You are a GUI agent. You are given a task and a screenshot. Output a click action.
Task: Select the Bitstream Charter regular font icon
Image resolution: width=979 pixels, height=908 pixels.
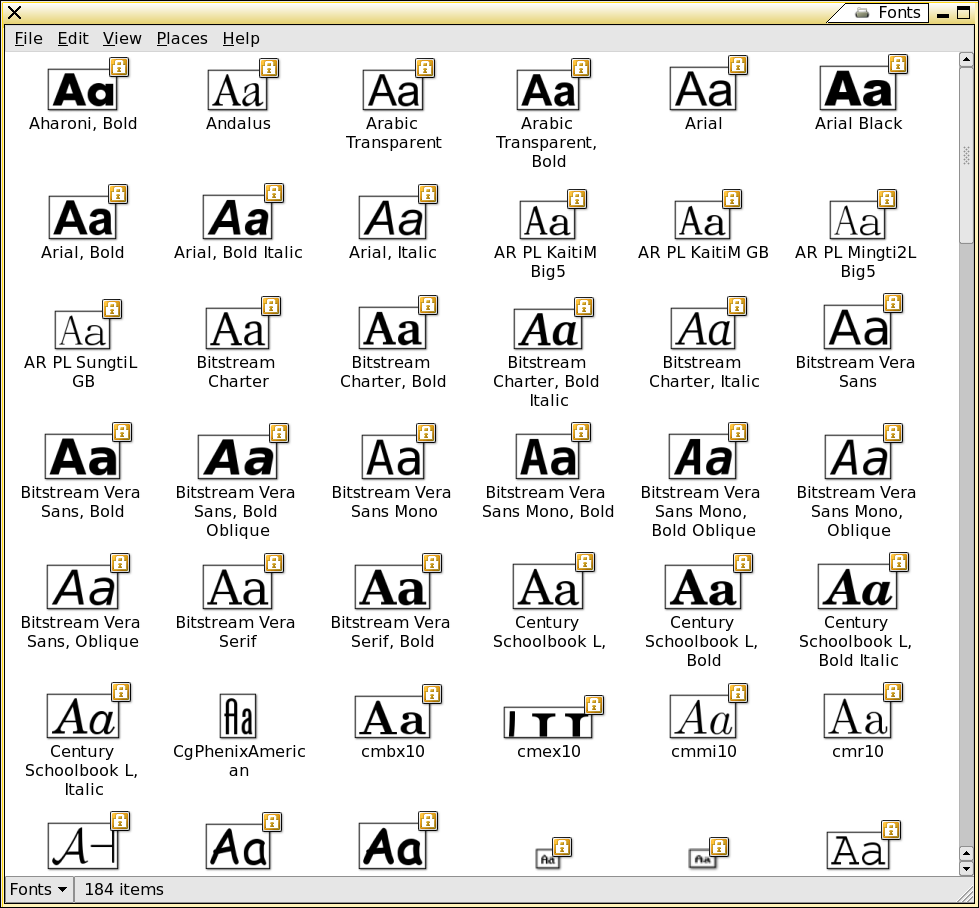point(238,328)
